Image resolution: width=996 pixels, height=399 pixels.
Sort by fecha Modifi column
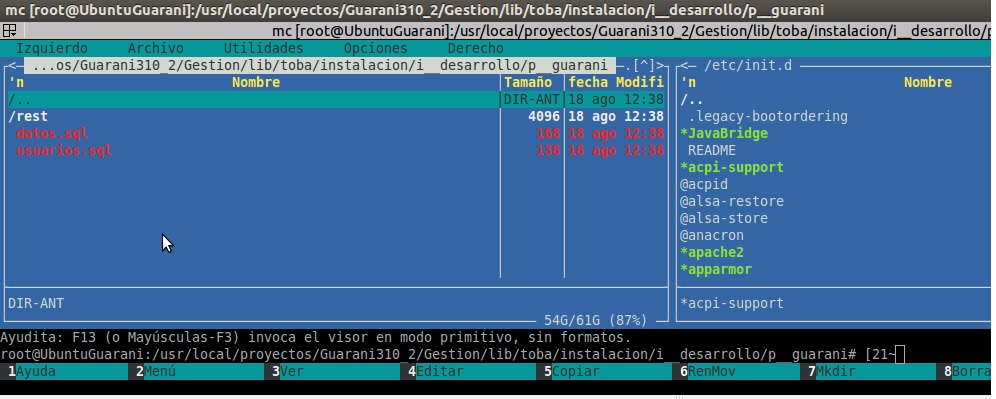click(x=616, y=83)
